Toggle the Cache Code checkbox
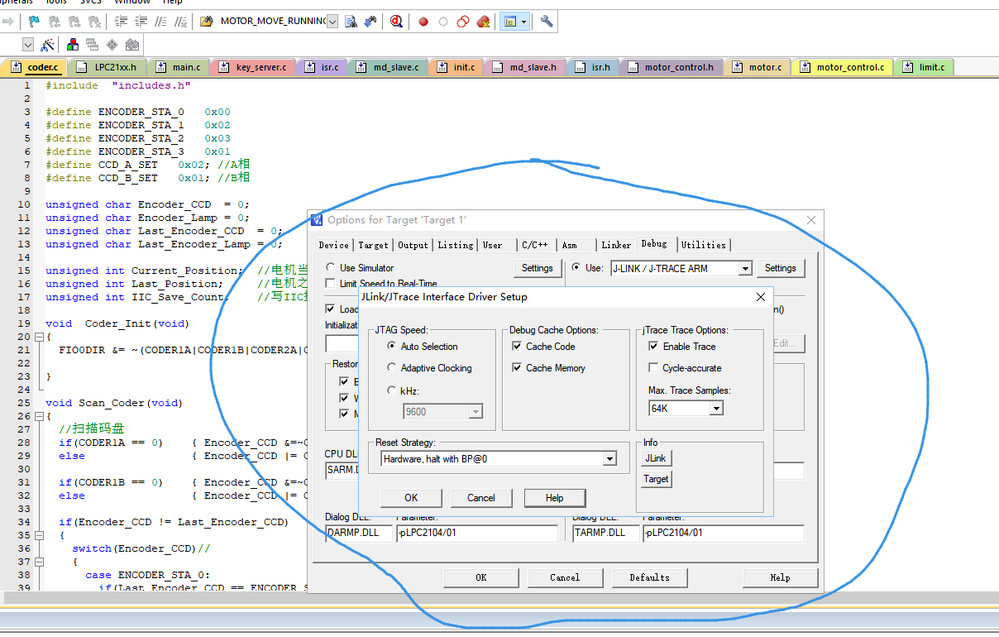 point(517,346)
